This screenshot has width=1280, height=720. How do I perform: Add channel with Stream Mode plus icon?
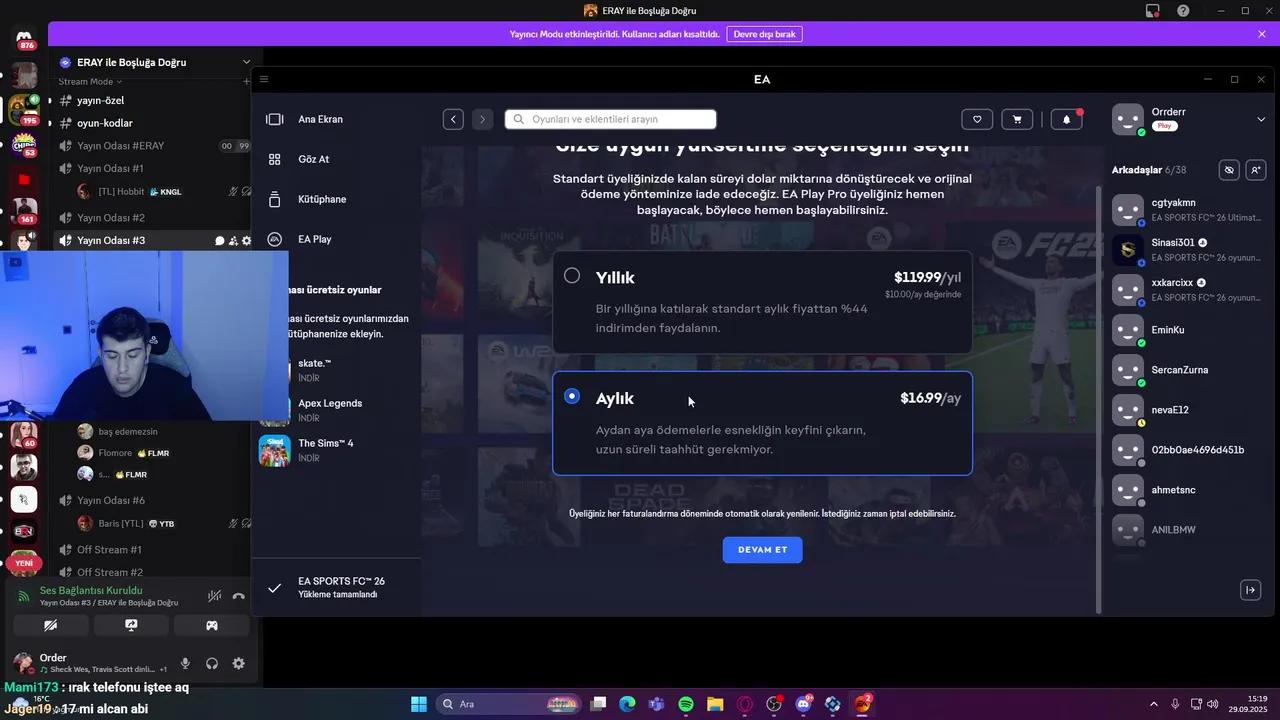click(x=246, y=82)
